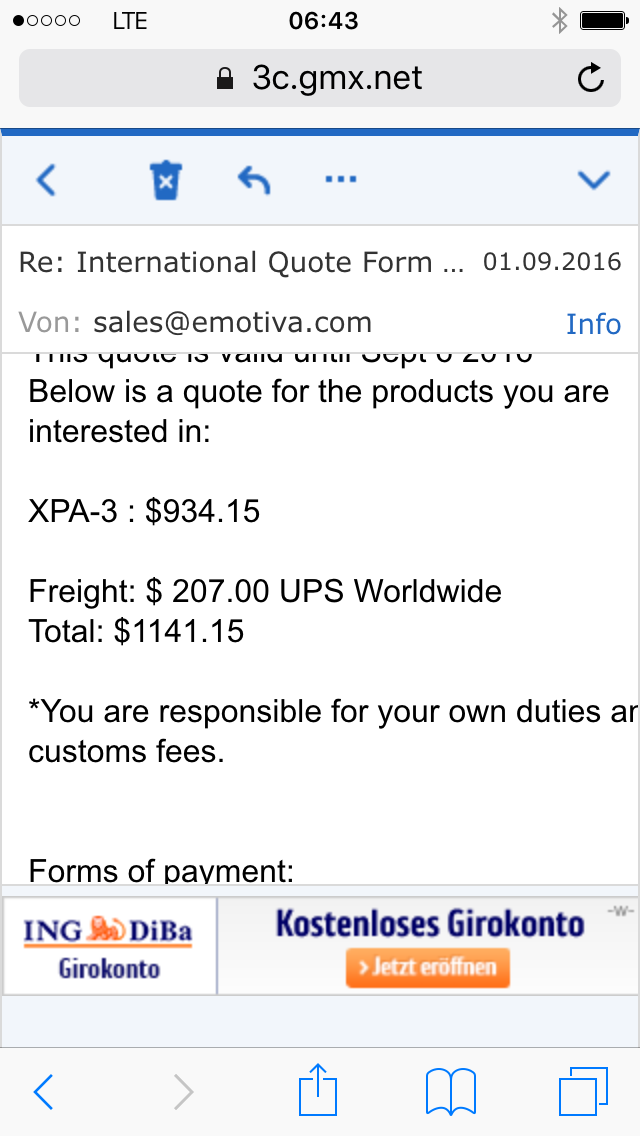Open Safari bookmarks
Viewport: 640px width, 1136px height.
point(450,1090)
